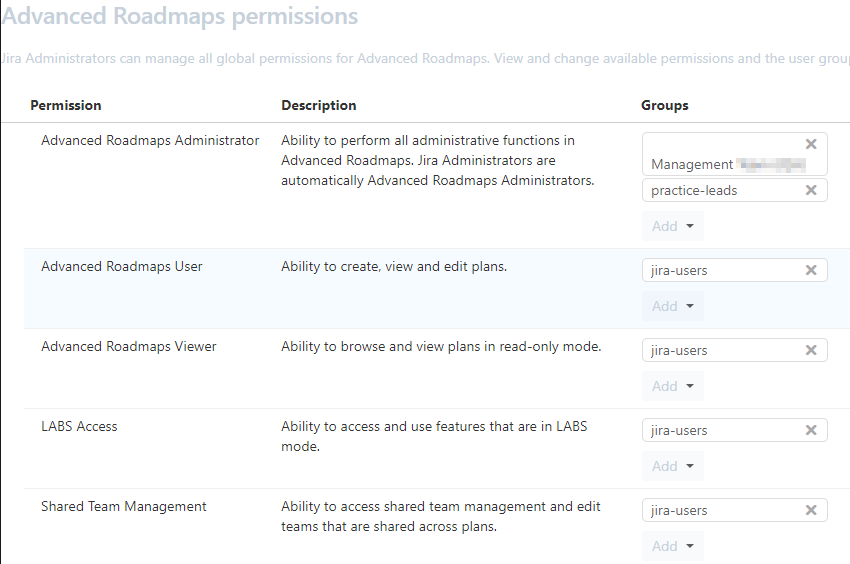Open Add dropdown for Advanced Roadmaps Administrator
Viewport: 850px width, 564px height.
coord(673,226)
